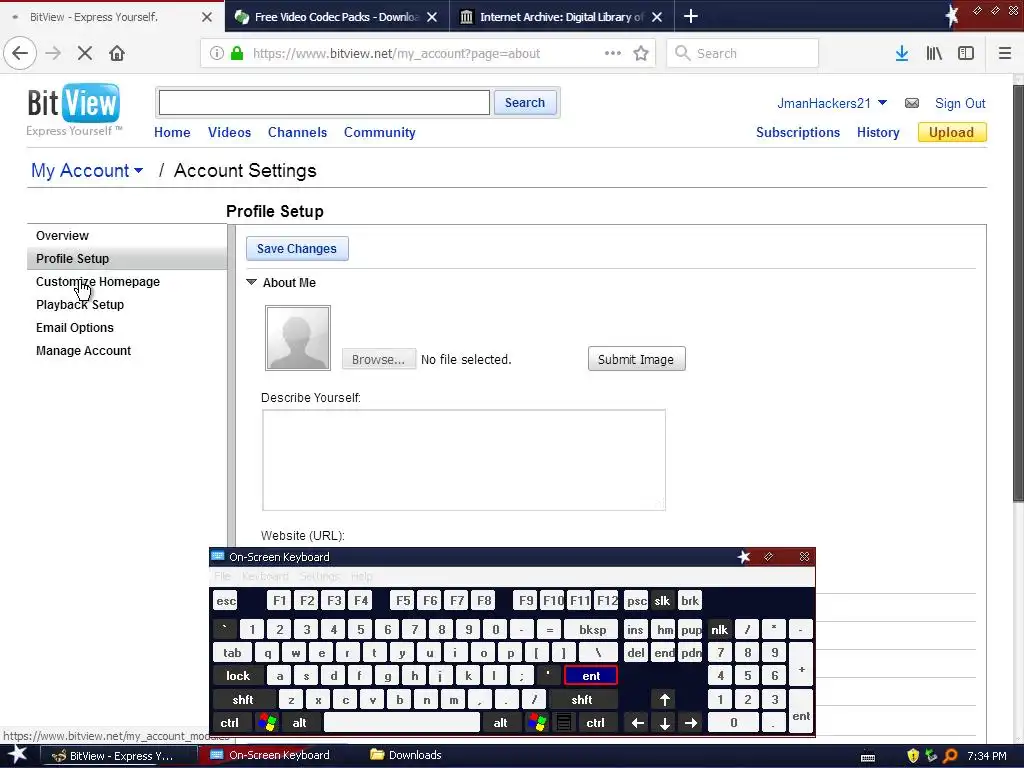Viewport: 1024px width, 768px height.
Task: Open the downloads arrow in Firefox toolbar
Action: 902,53
